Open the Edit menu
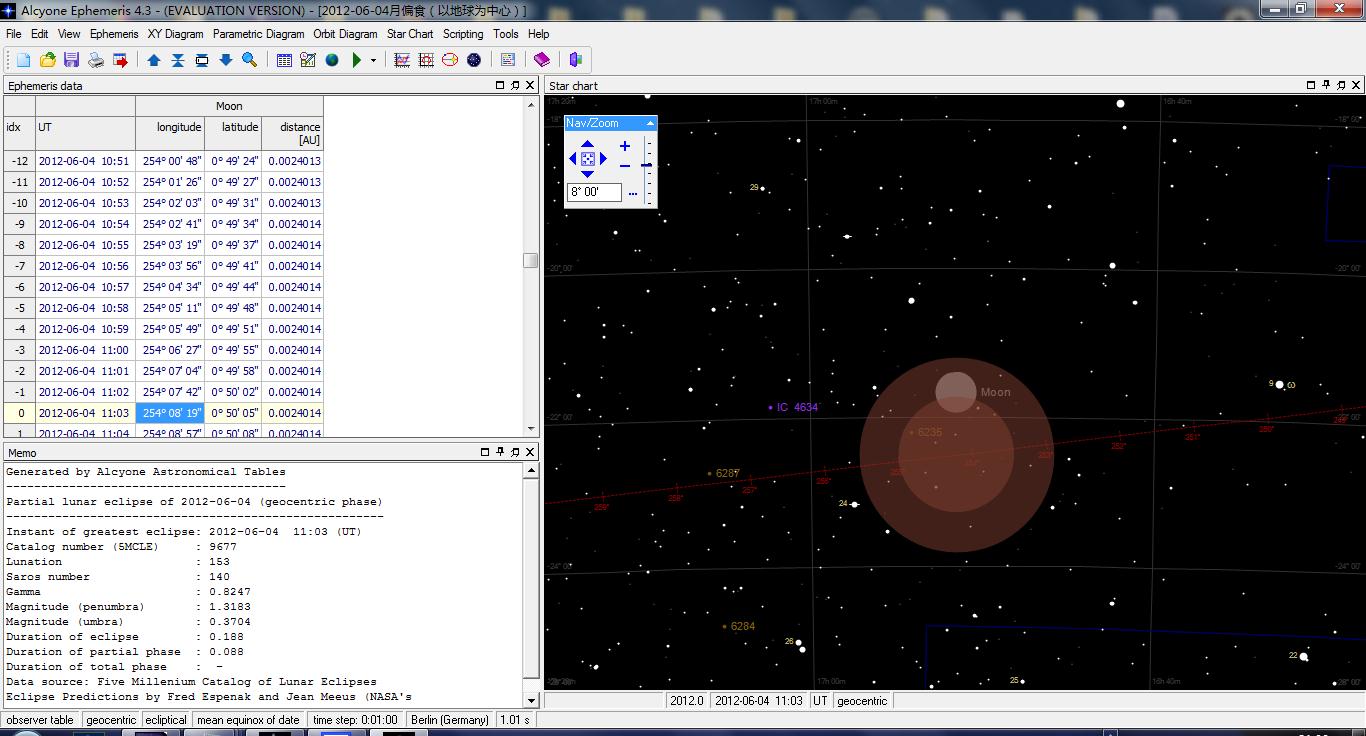 [x=40, y=34]
